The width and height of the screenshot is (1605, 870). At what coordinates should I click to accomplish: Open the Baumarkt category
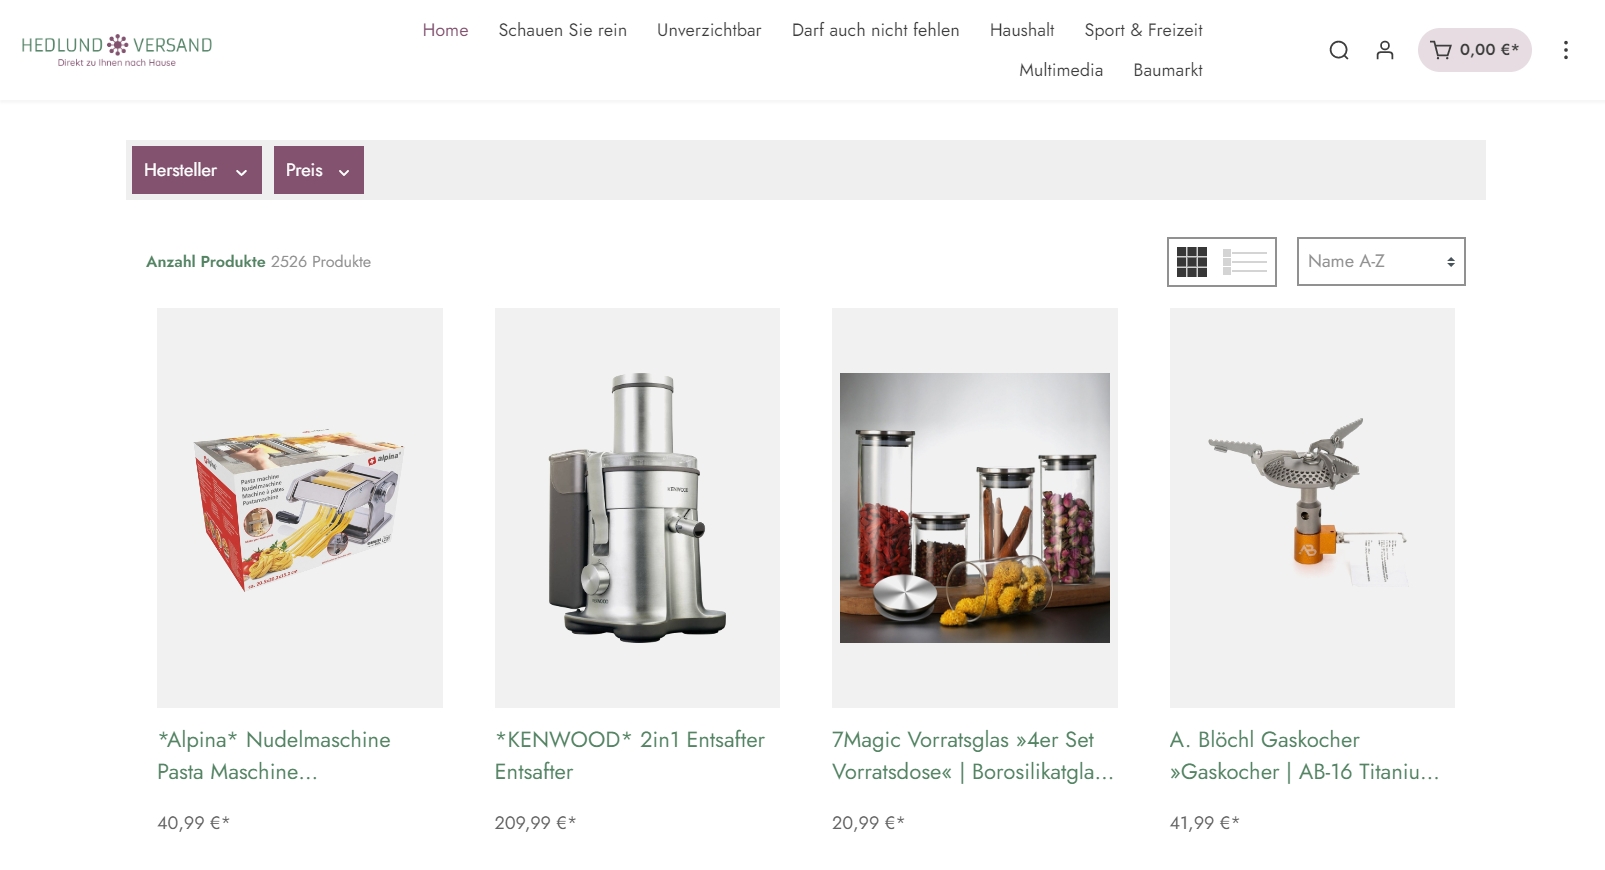point(1168,70)
